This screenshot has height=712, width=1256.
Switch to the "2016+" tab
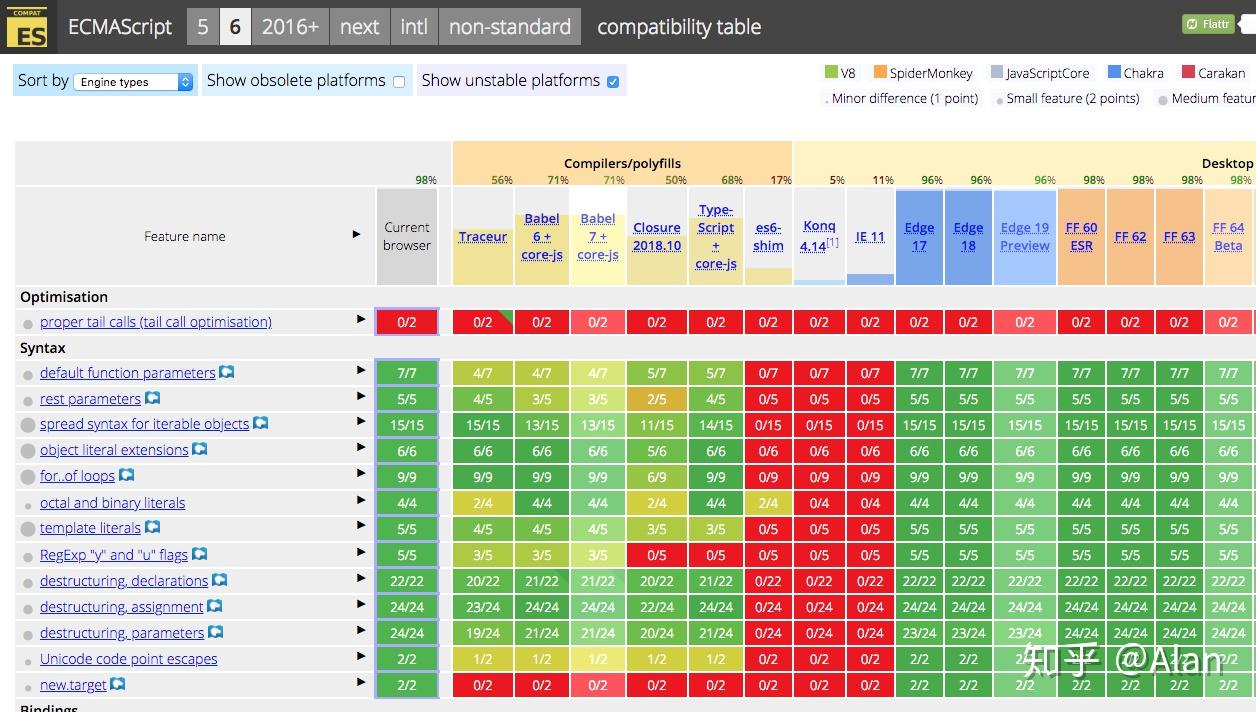pos(290,27)
